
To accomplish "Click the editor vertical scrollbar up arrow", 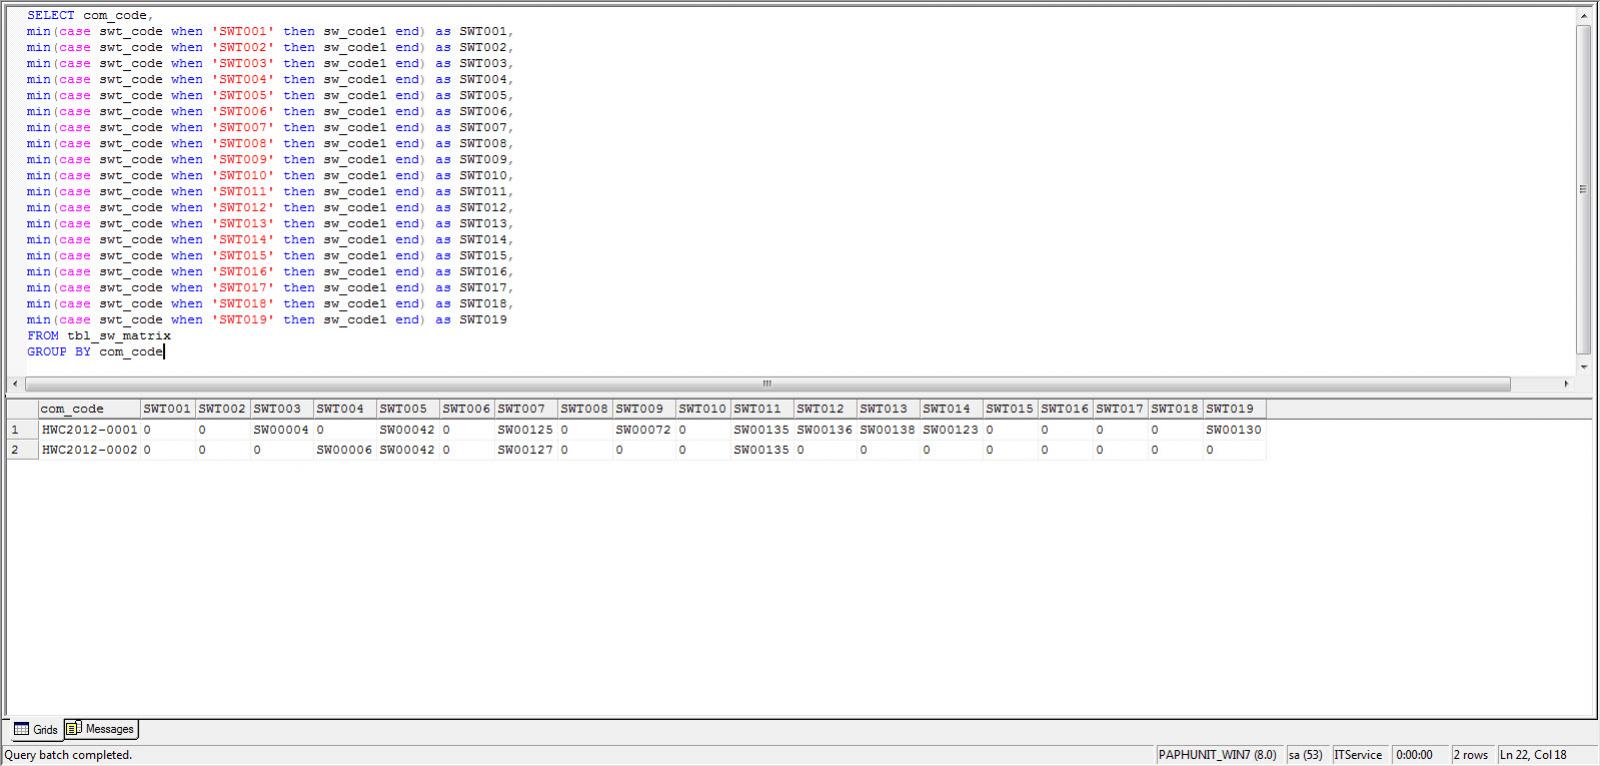I will [1584, 15].
